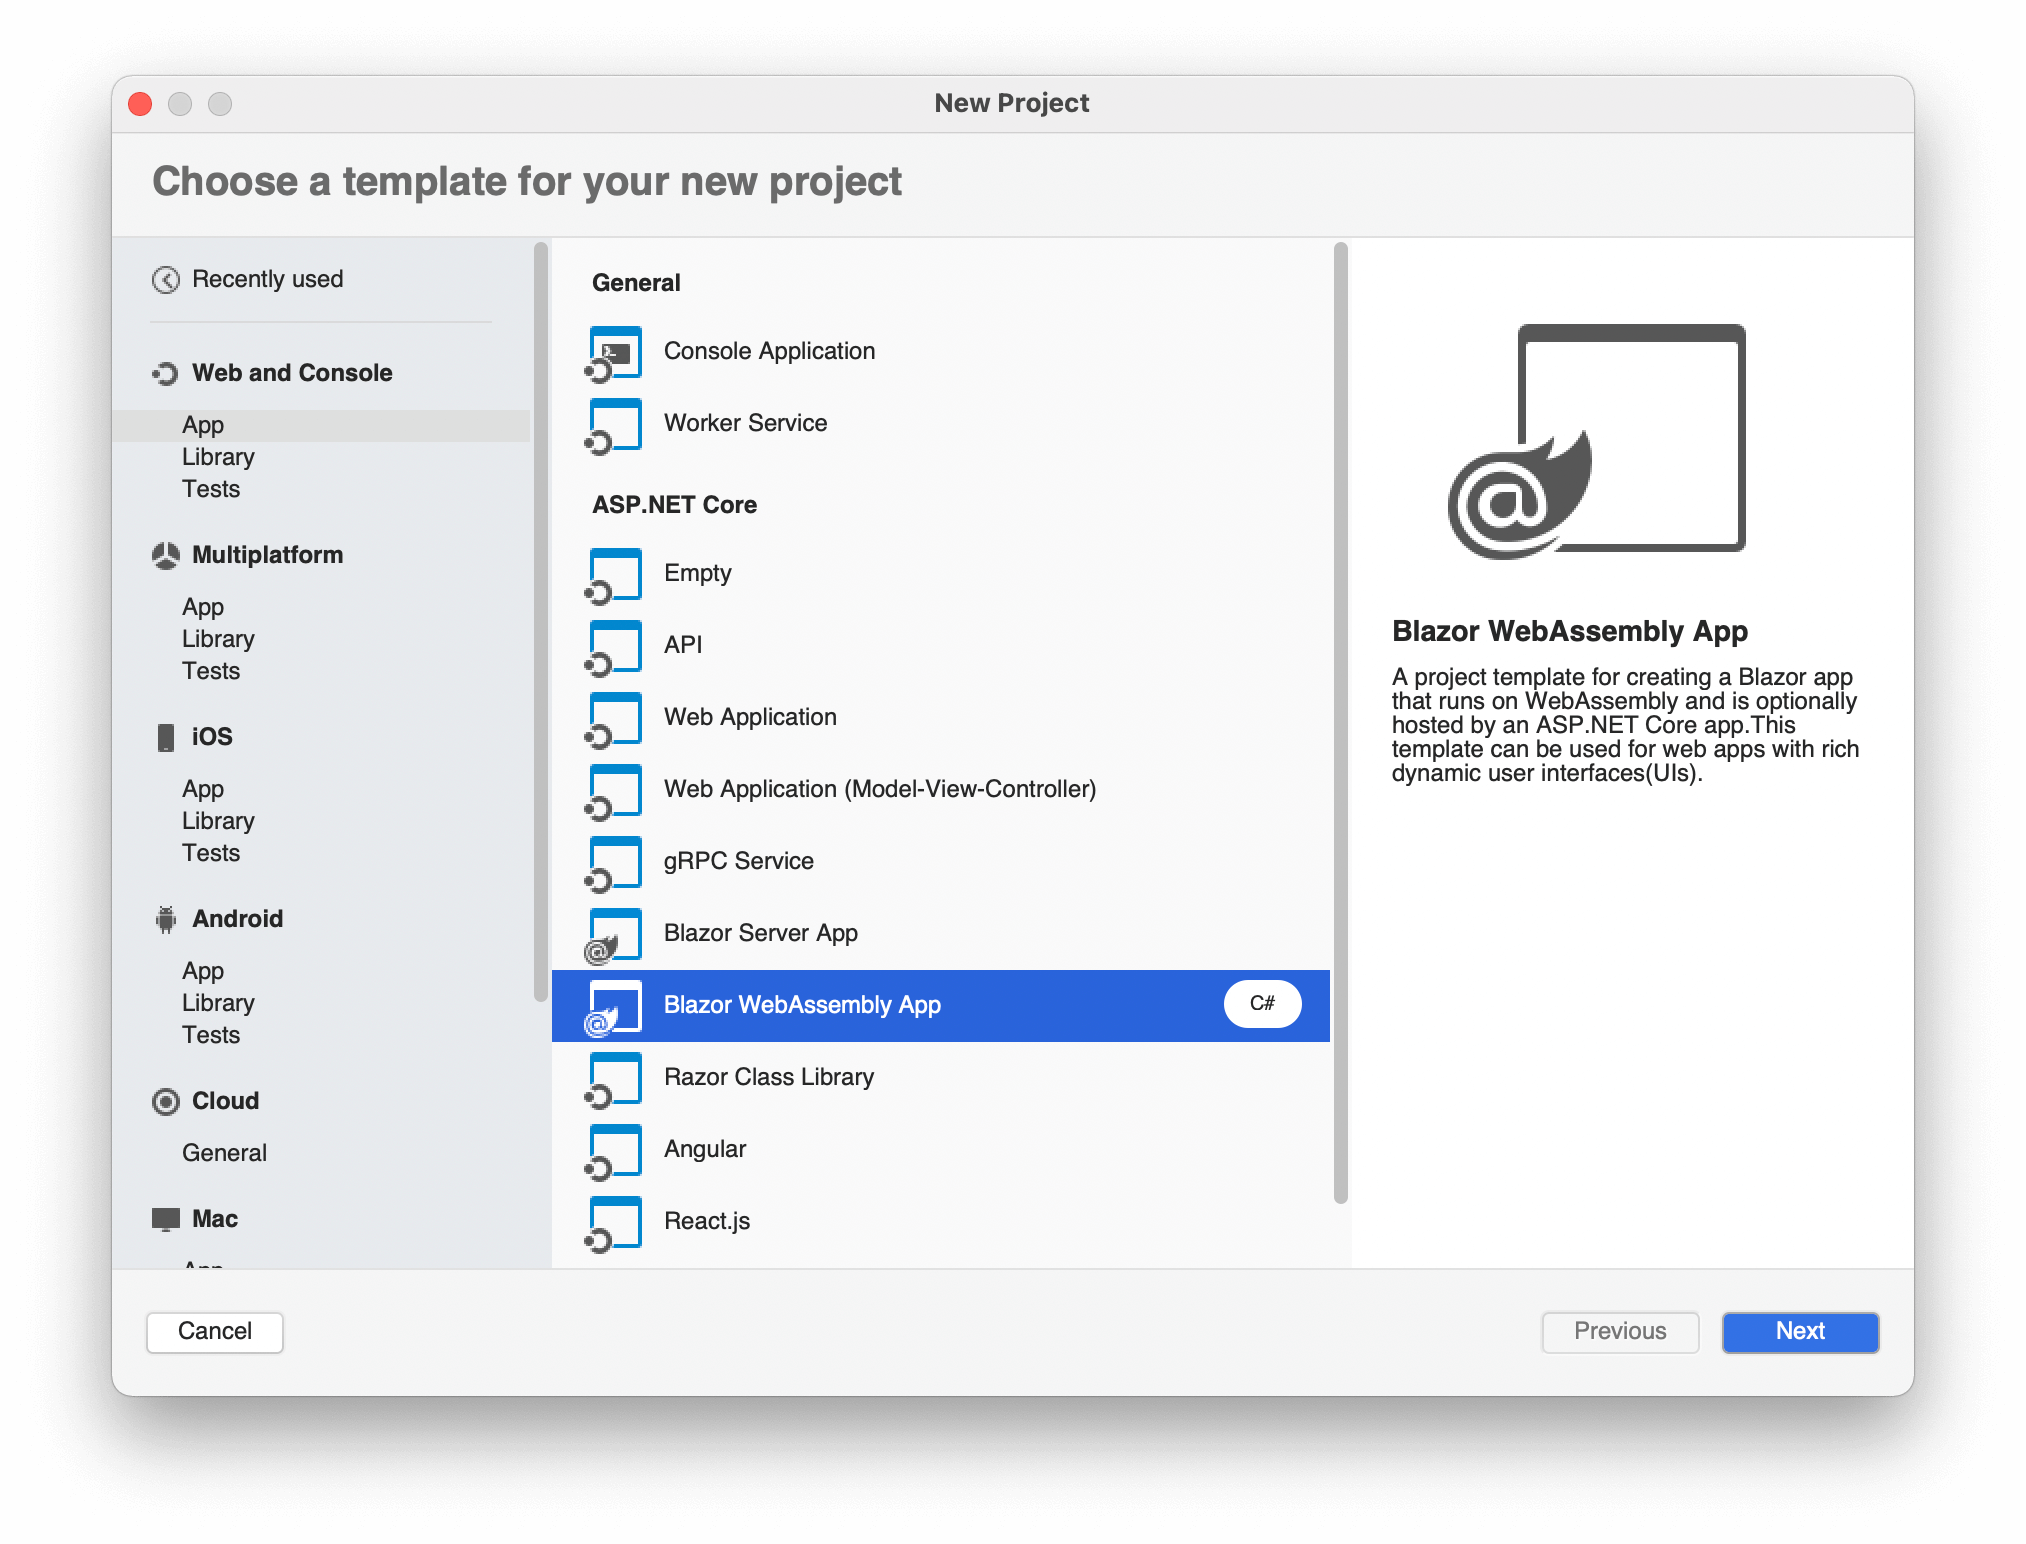This screenshot has height=1544, width=2026.
Task: Select Library under Web and Console
Action: click(x=218, y=457)
